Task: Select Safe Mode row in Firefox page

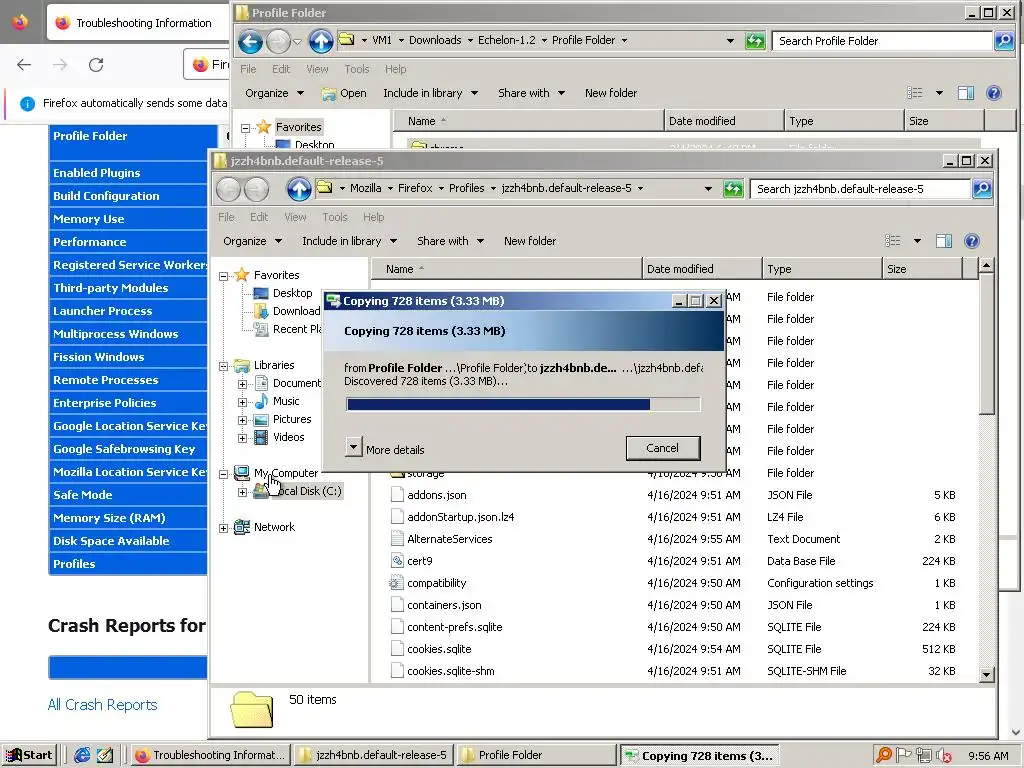Action: (128, 494)
